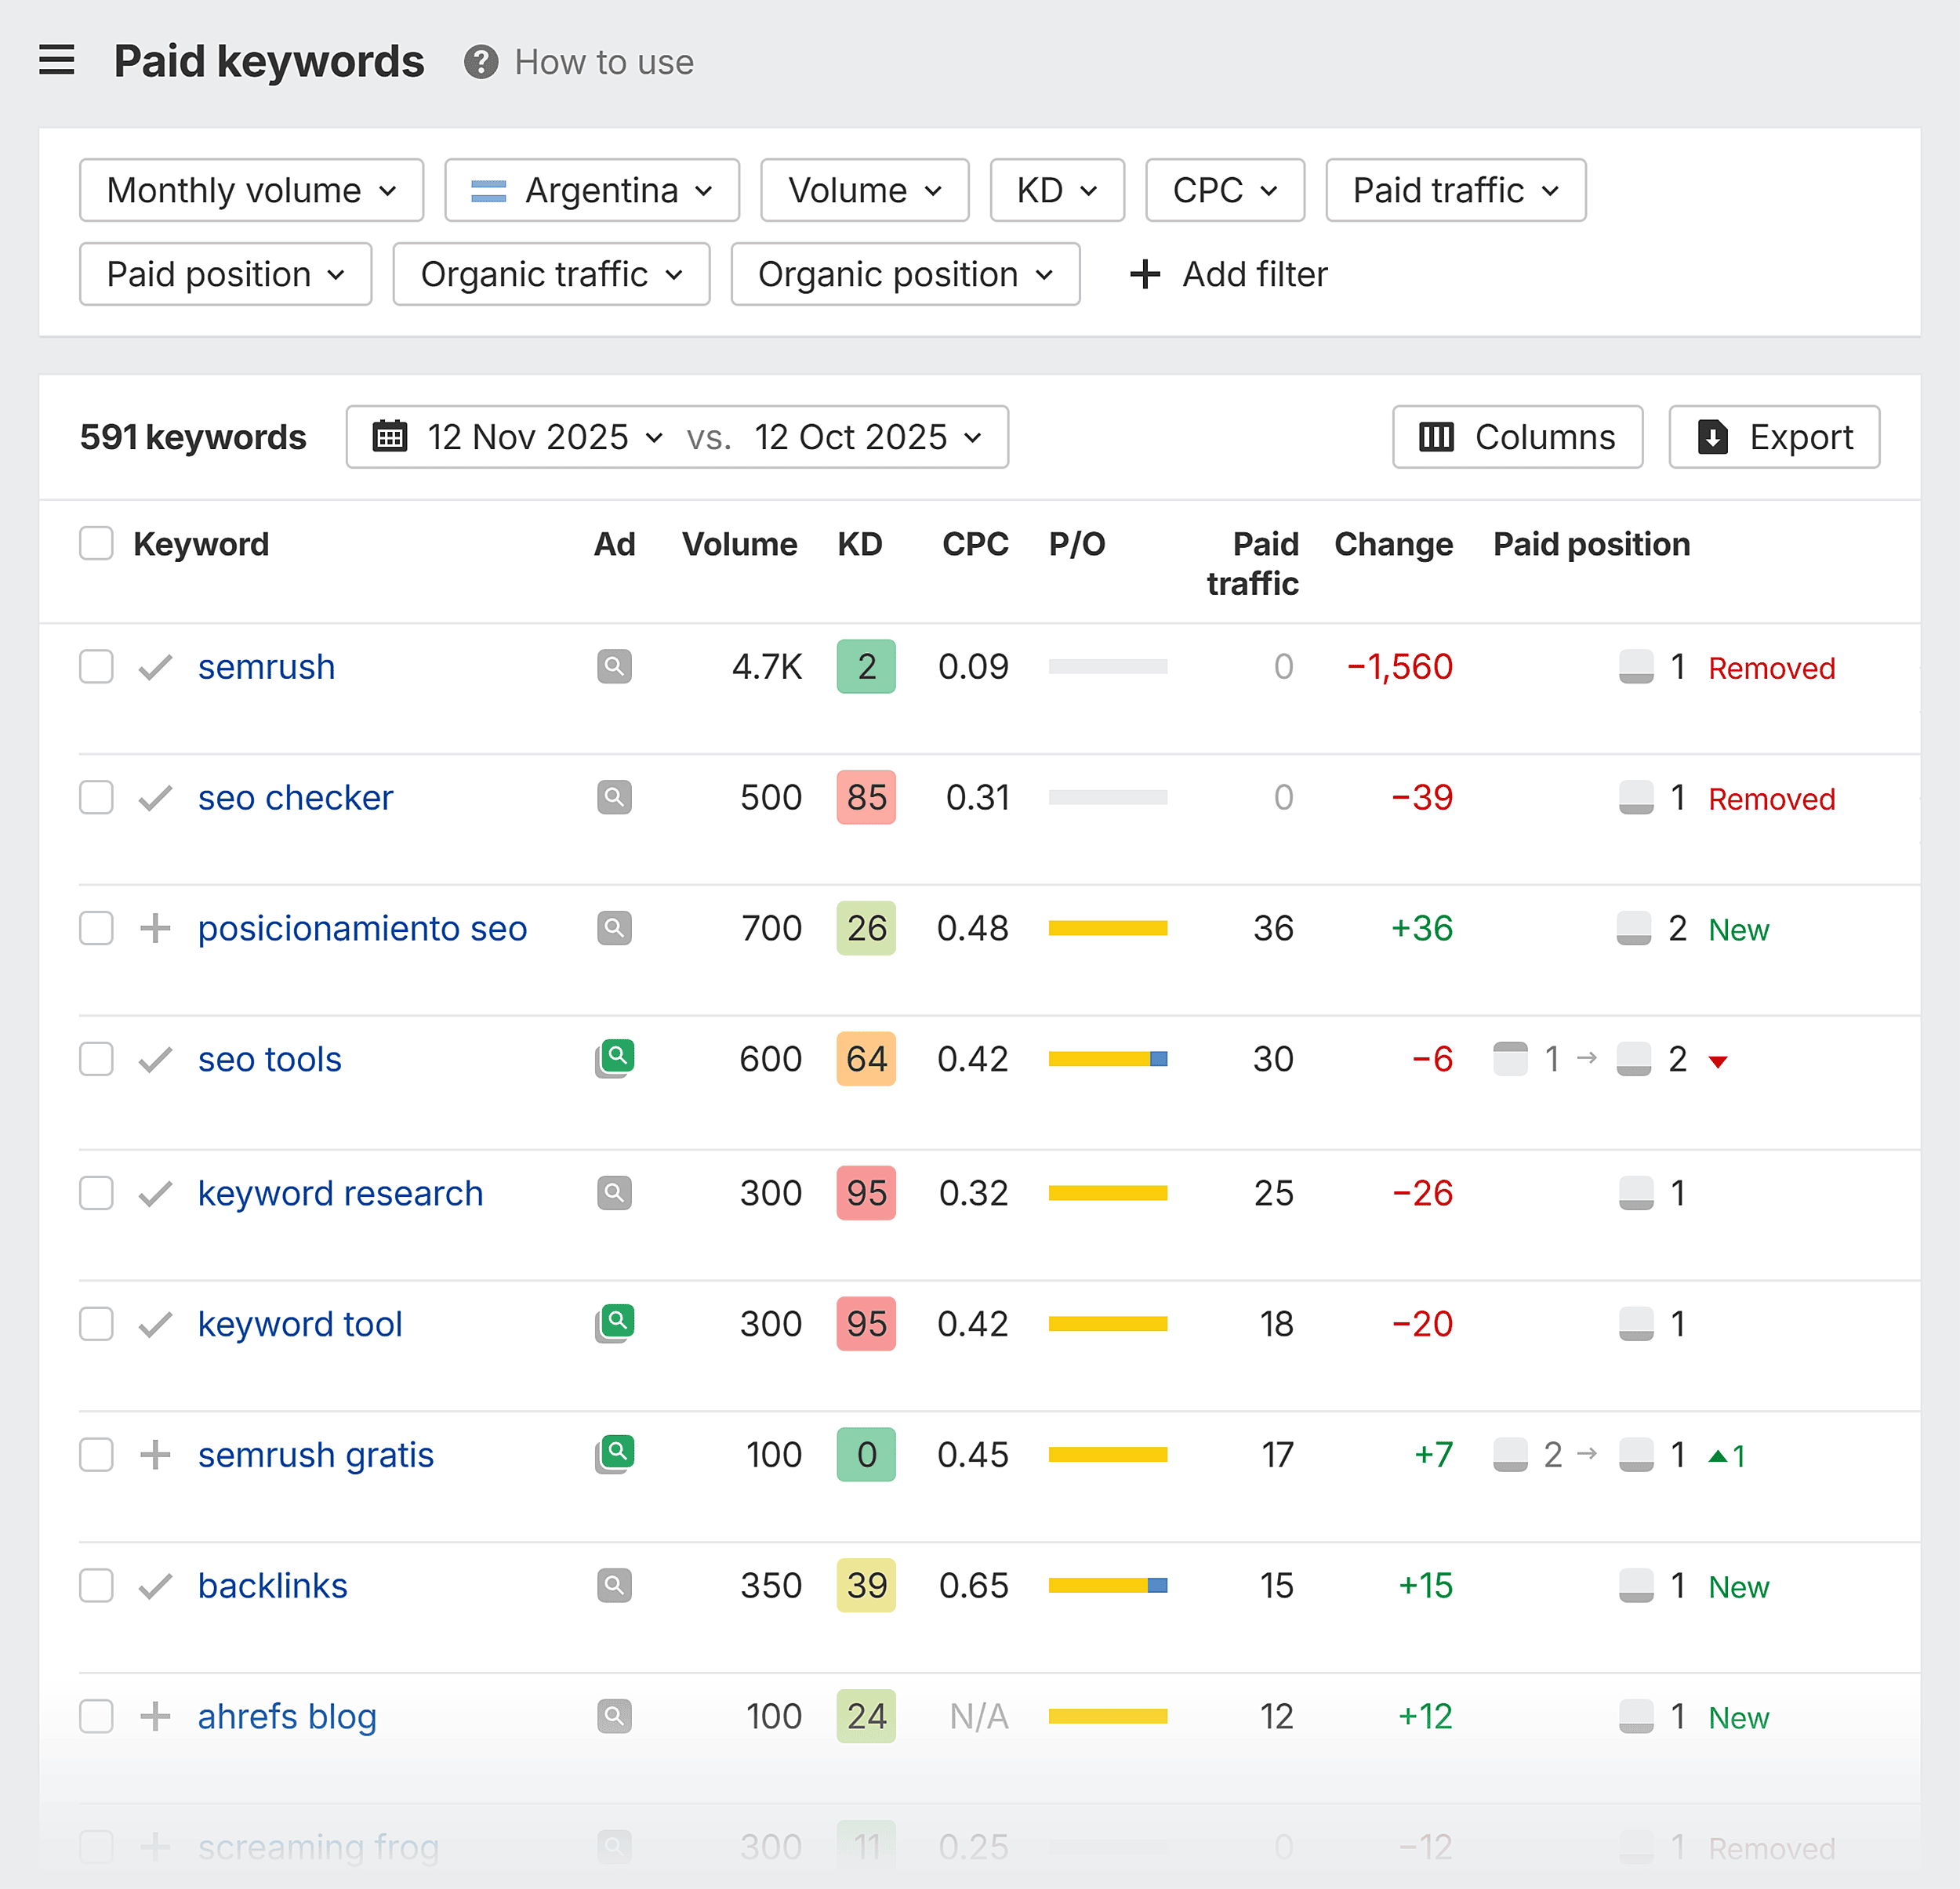Image resolution: width=1960 pixels, height=1889 pixels.
Task: Open the hamburger navigation menu
Action: [x=57, y=60]
